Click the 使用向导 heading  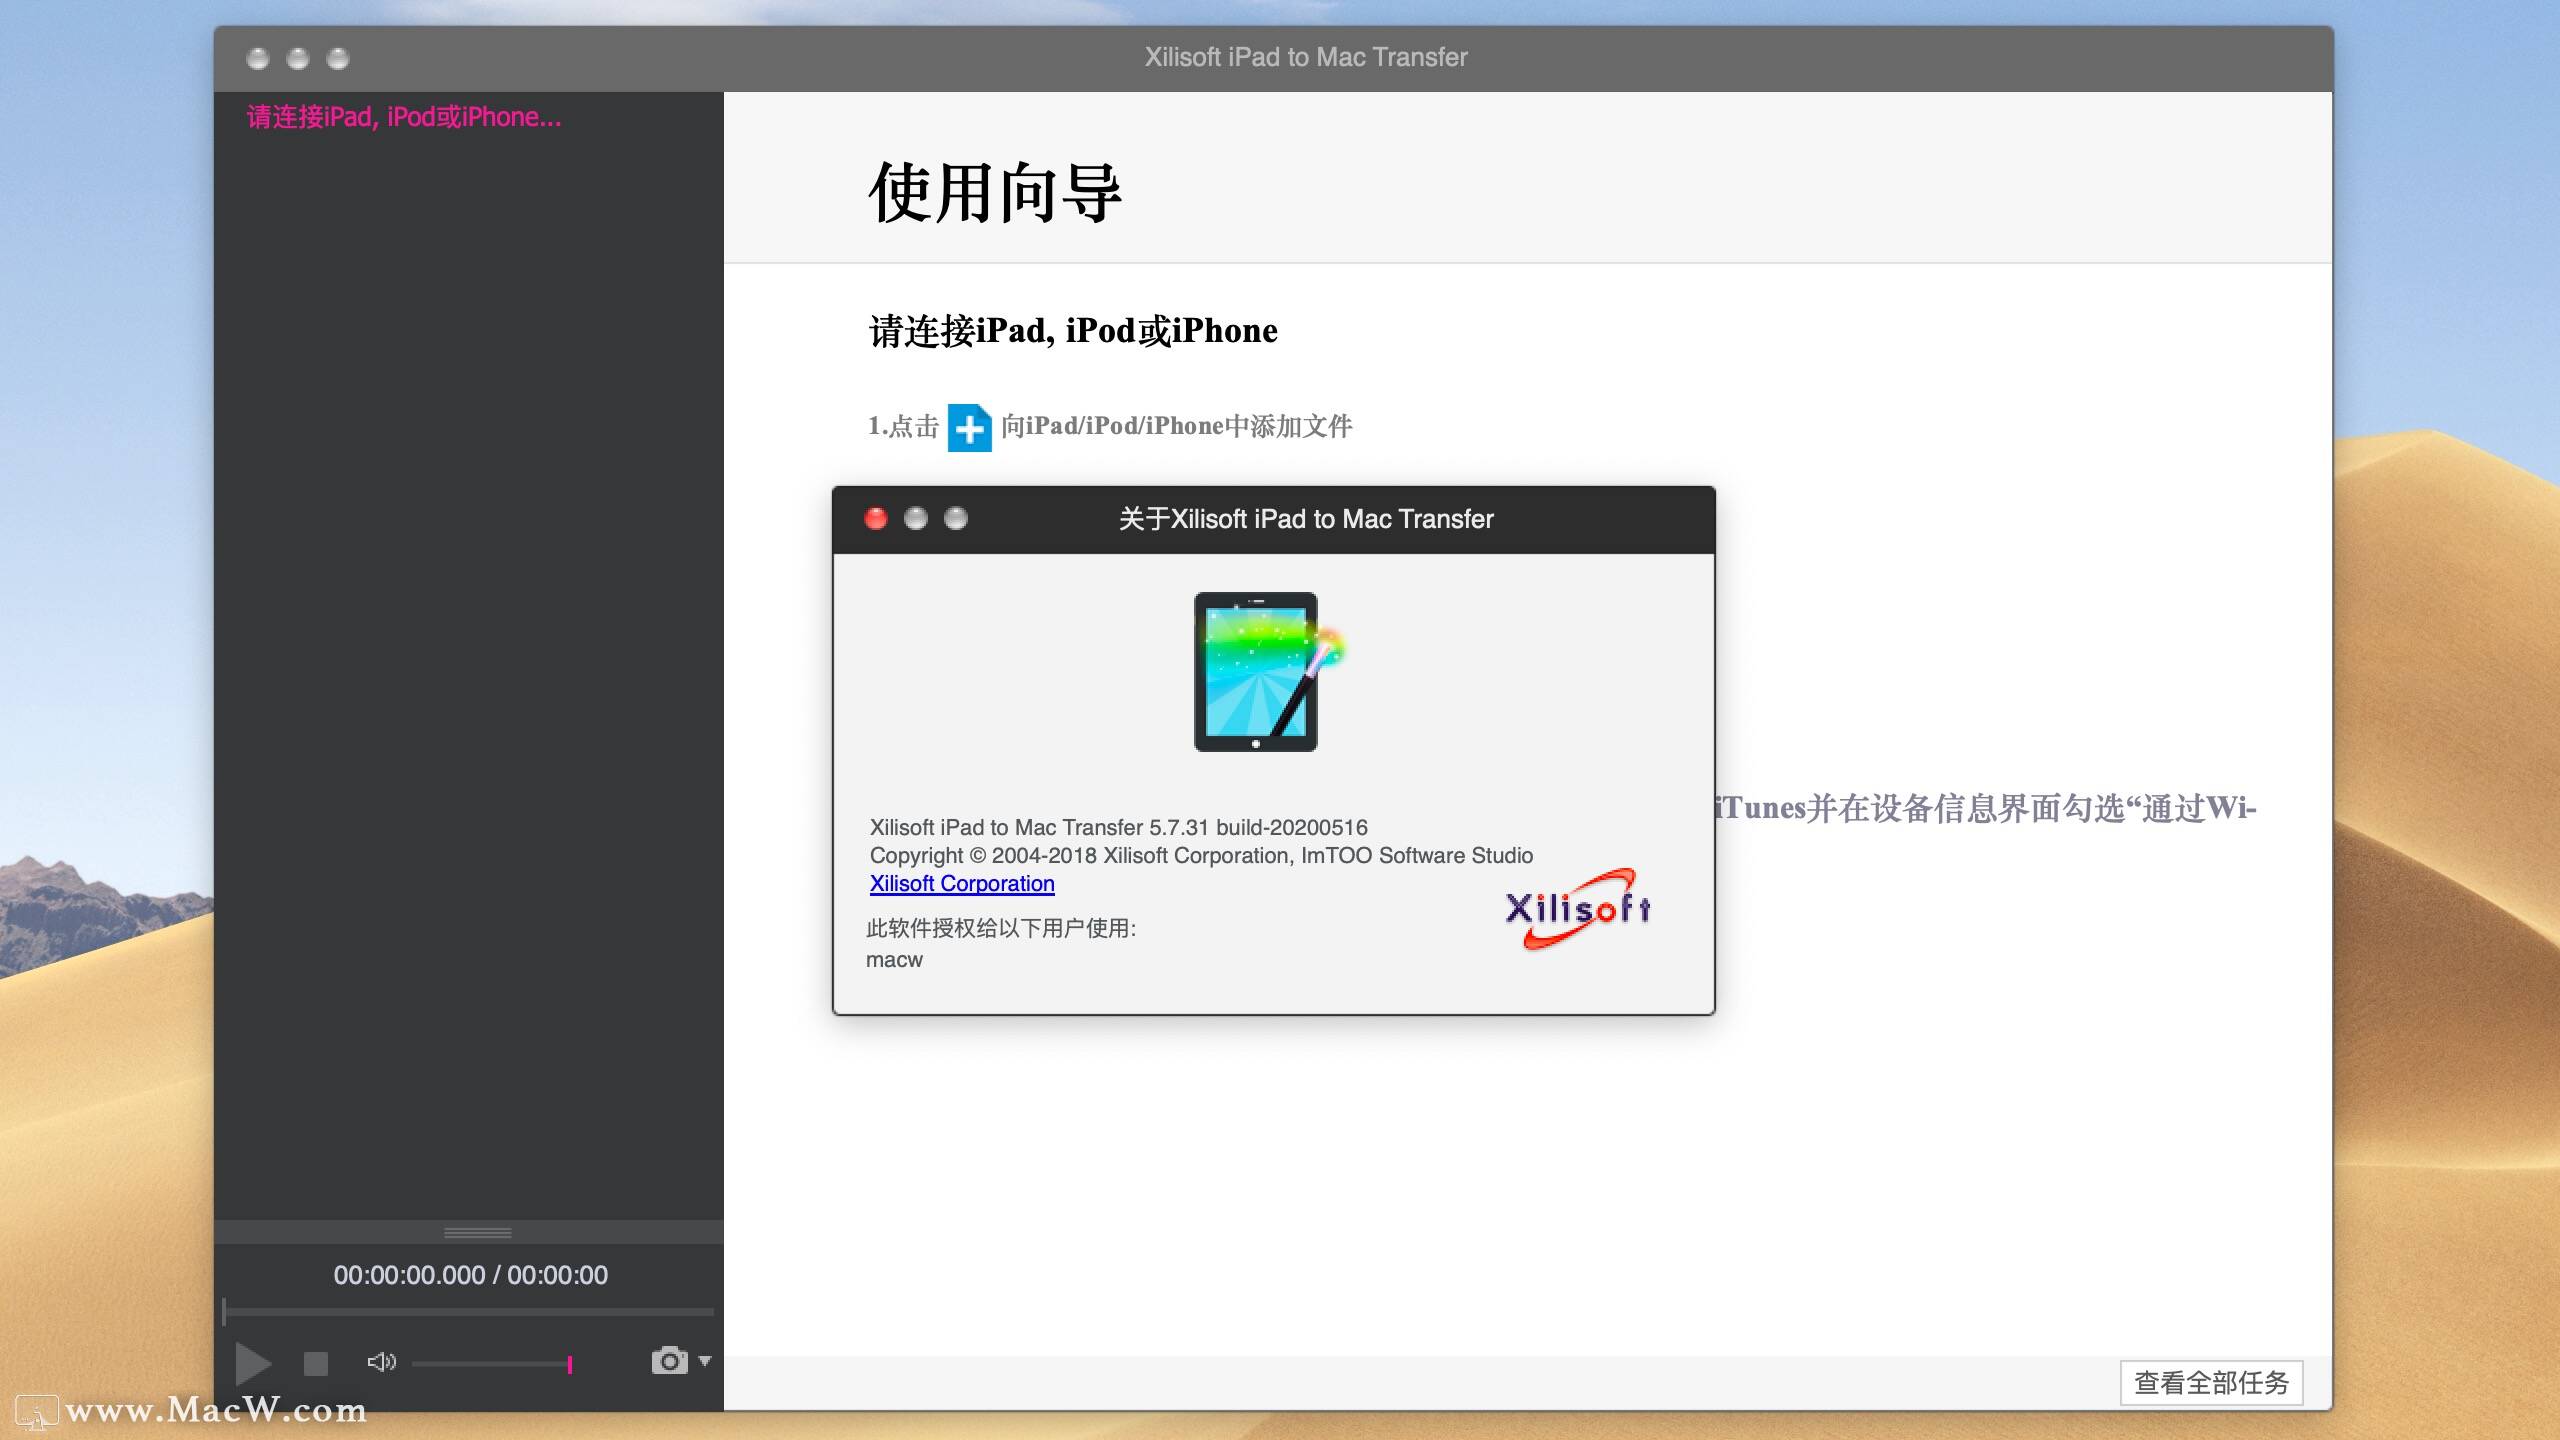[995, 193]
